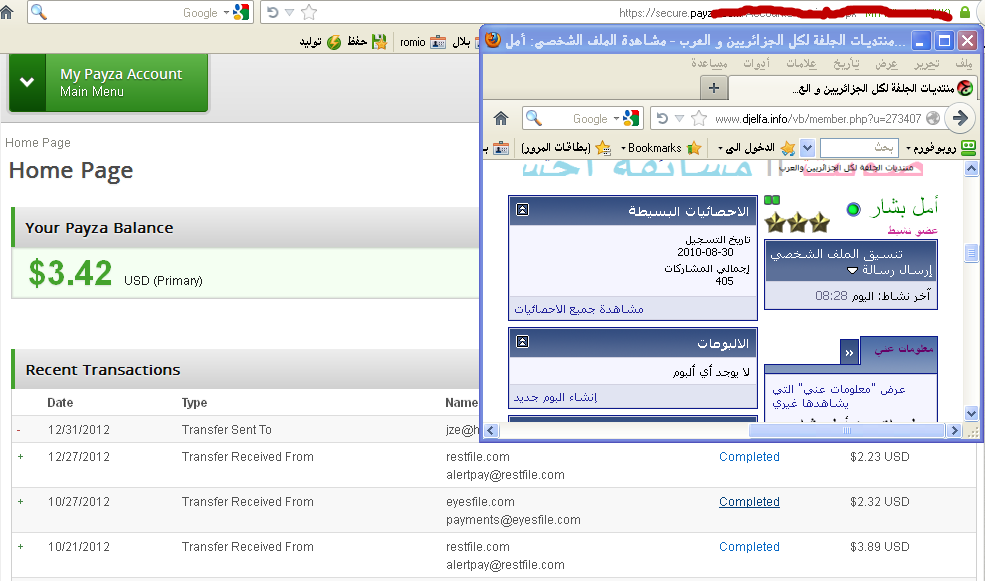985x581 pixels.
Task: Click the double-arrow button beside معلومات عني tab
Action: 849,352
